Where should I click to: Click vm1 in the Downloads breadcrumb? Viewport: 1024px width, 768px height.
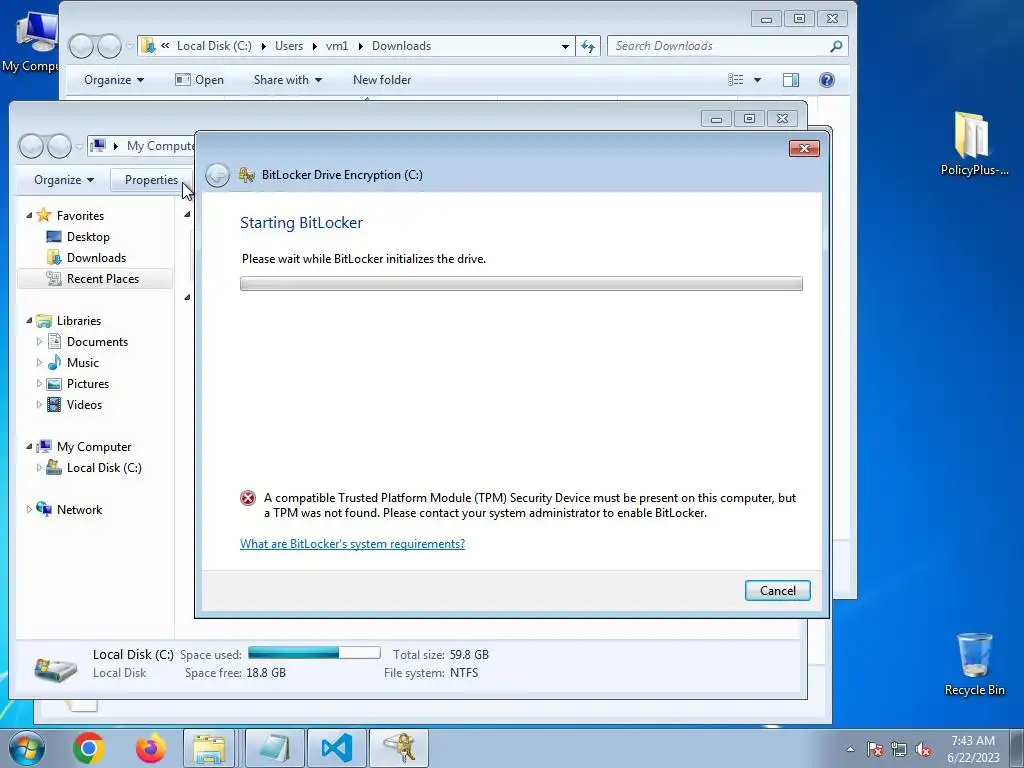click(x=337, y=46)
